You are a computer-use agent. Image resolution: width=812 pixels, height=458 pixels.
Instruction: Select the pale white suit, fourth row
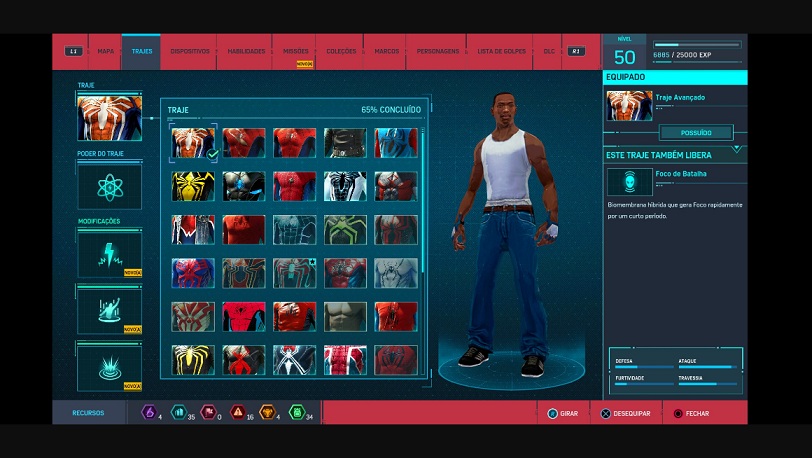point(396,273)
